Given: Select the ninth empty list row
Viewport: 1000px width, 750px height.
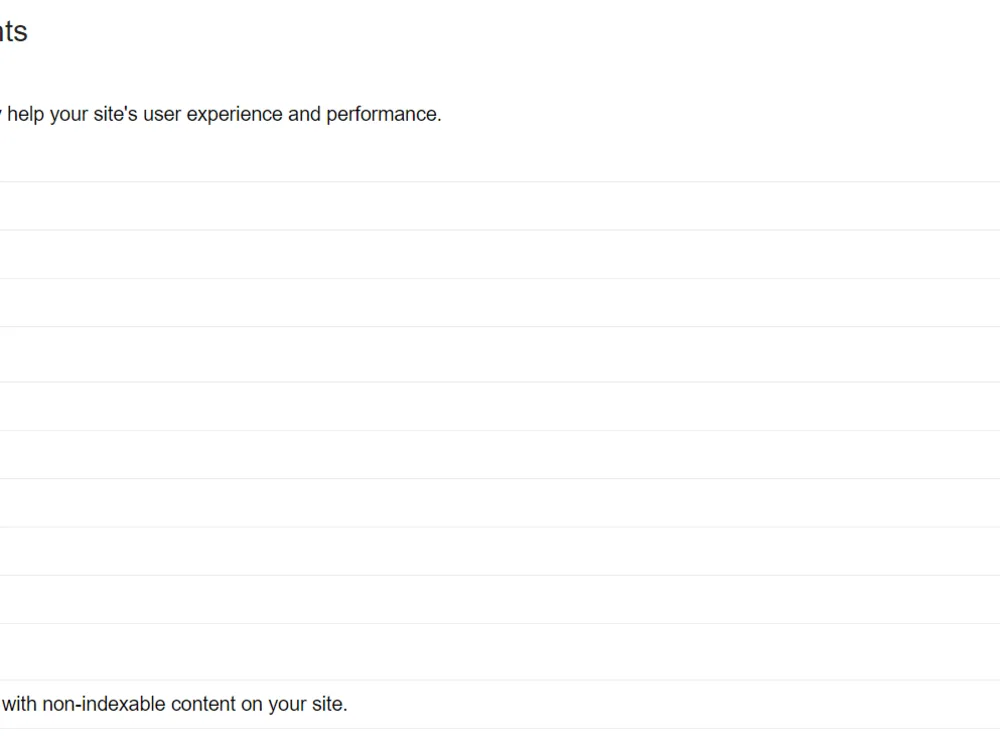Looking at the screenshot, I should click(500, 600).
